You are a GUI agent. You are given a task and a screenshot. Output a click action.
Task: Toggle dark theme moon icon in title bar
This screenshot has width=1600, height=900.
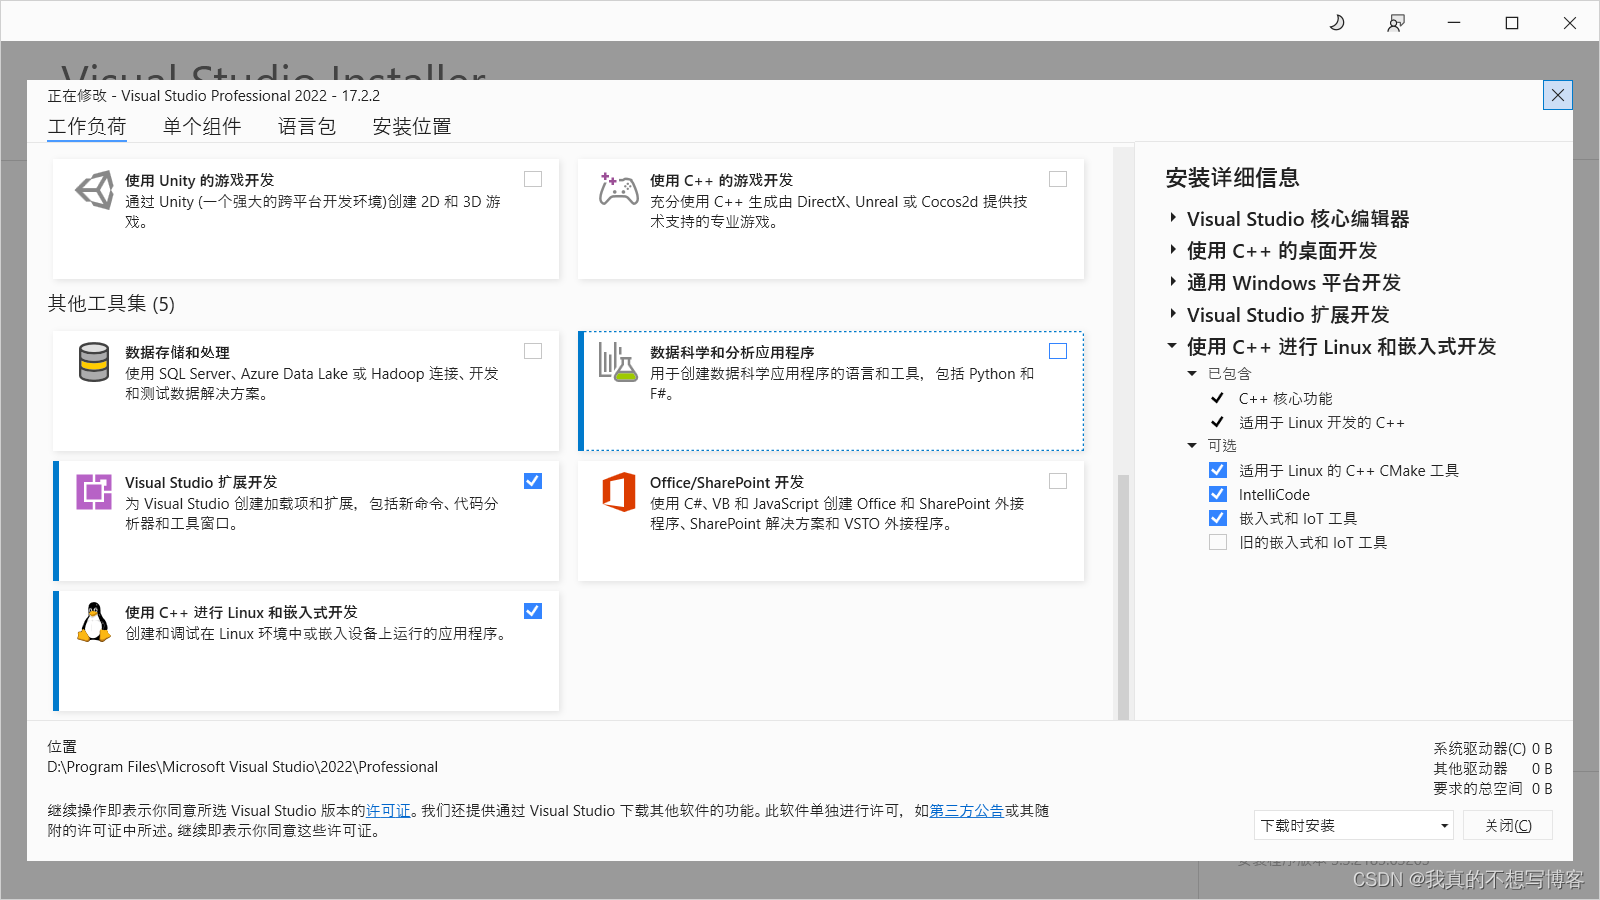tap(1337, 22)
